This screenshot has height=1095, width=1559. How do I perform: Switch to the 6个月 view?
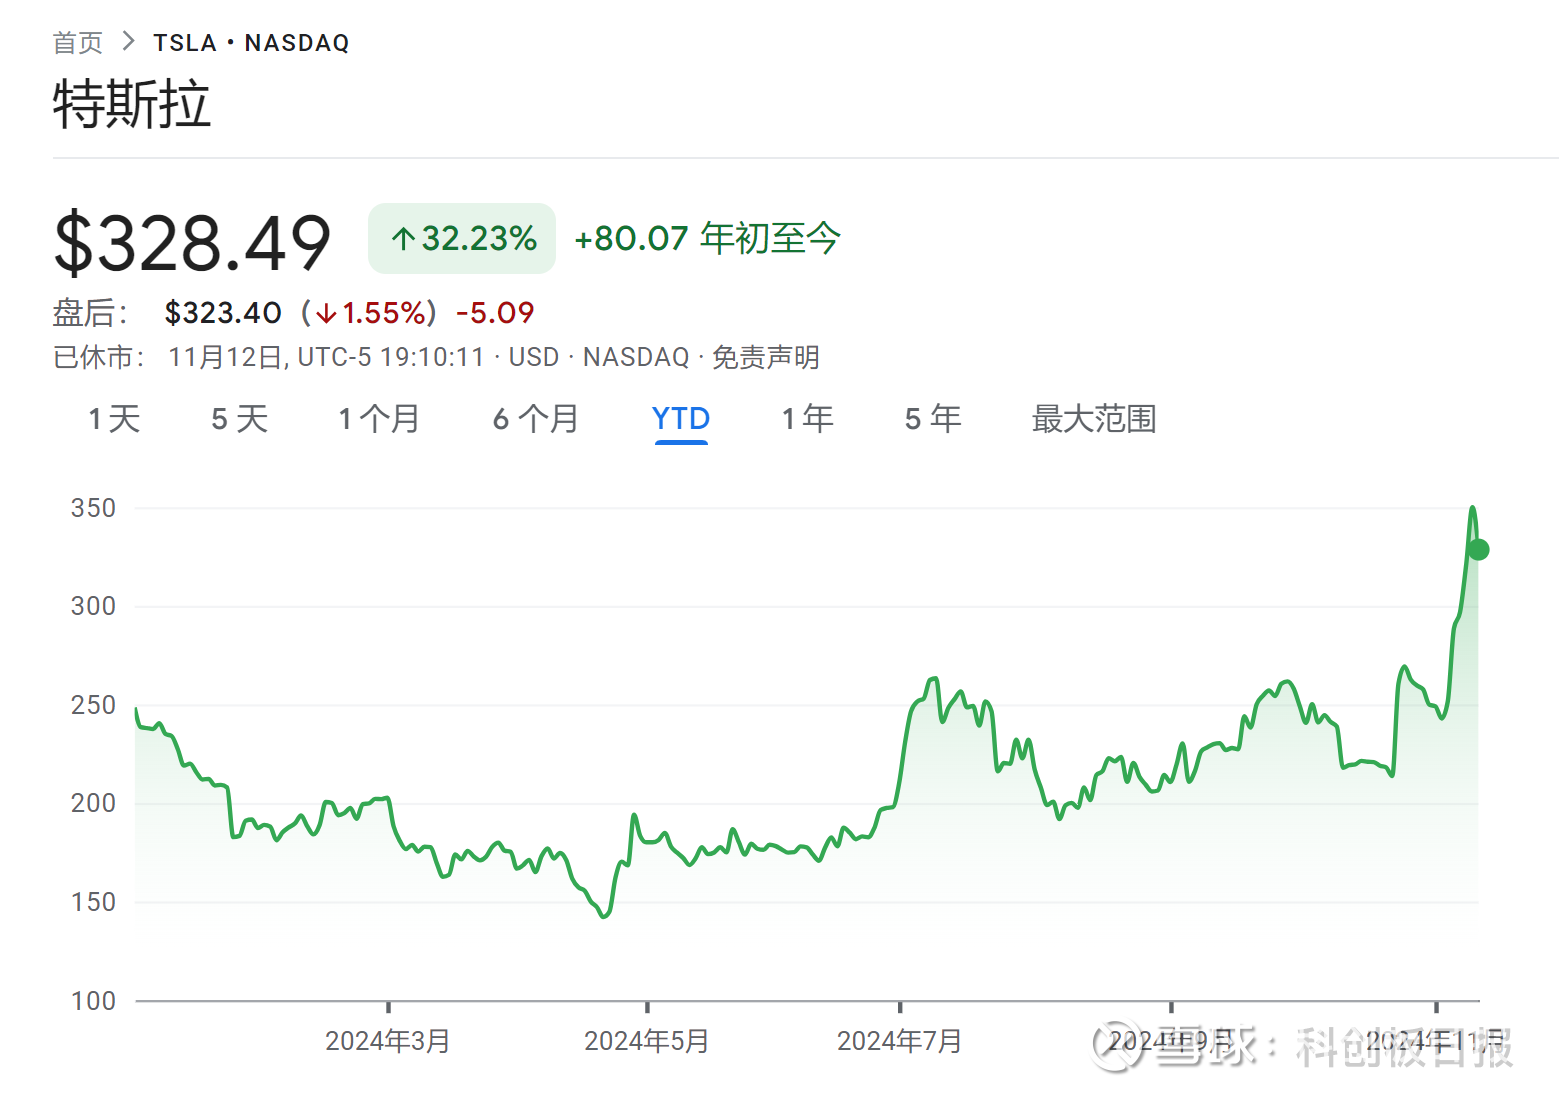click(x=536, y=419)
